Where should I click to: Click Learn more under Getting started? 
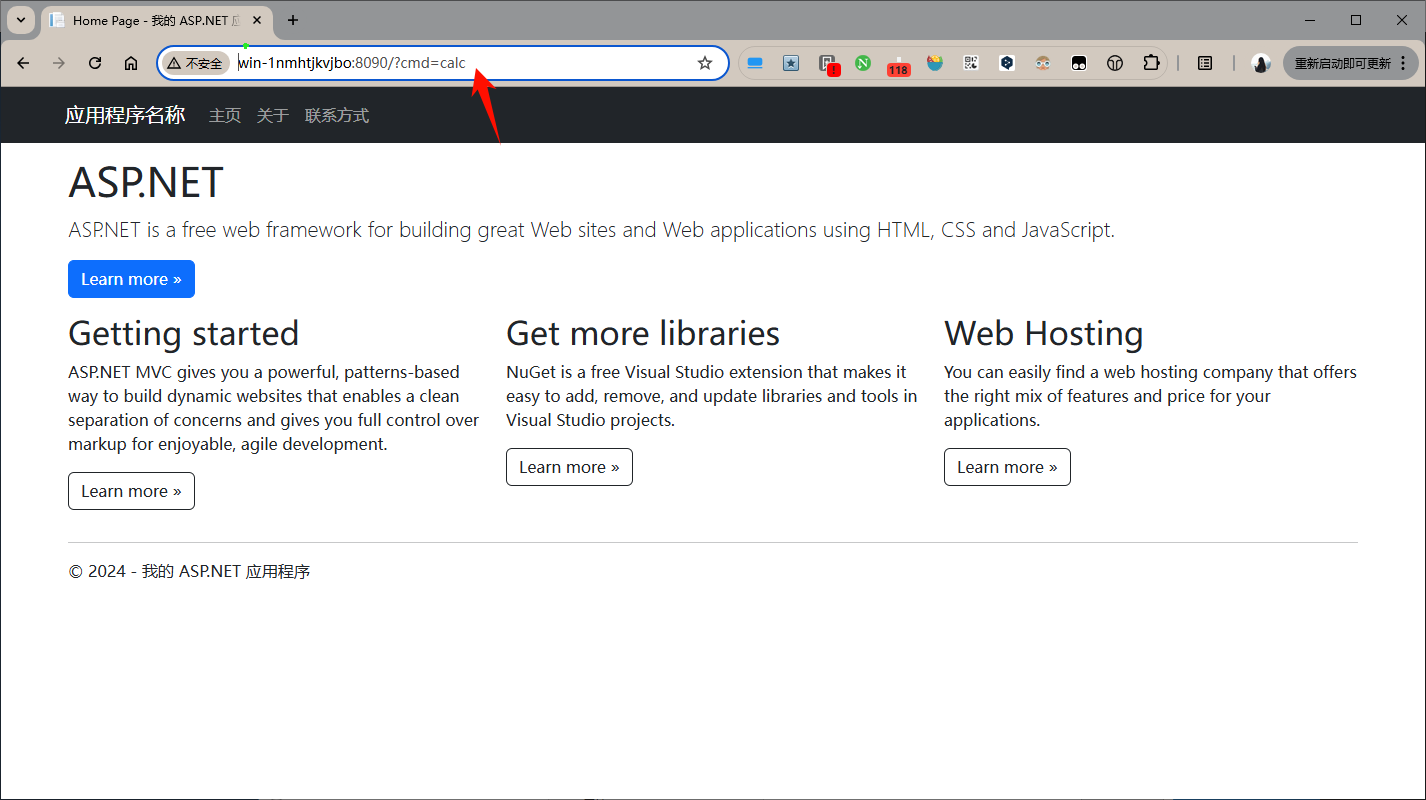click(131, 491)
